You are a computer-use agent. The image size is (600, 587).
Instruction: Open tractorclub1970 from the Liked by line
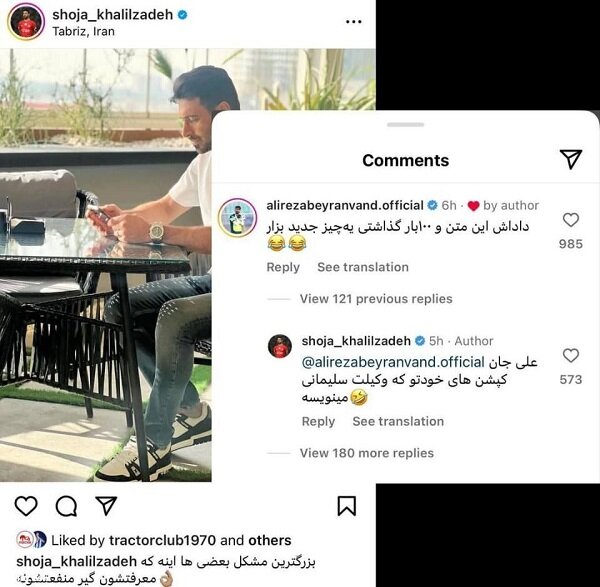[x=163, y=540]
